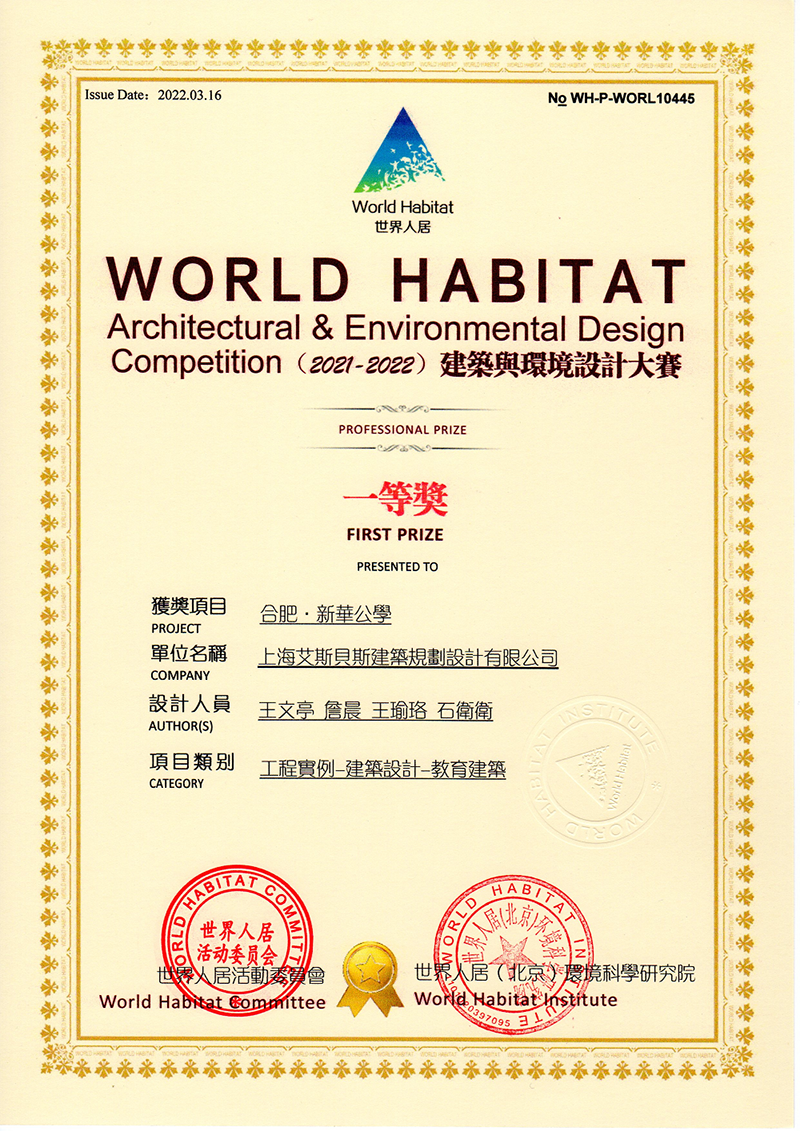Click the underlined authors' names line
Viewport: 800px width, 1131px height.
(x=375, y=711)
